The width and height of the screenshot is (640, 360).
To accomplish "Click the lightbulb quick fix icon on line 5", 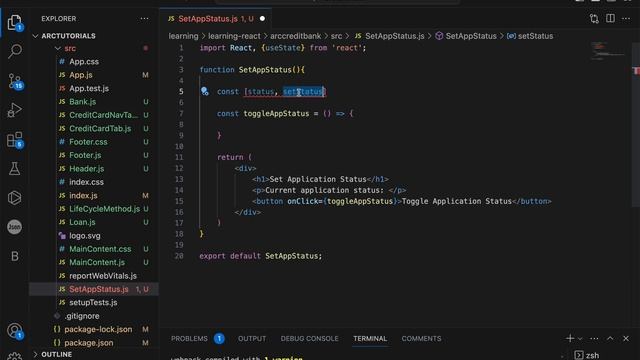I will pos(204,91).
